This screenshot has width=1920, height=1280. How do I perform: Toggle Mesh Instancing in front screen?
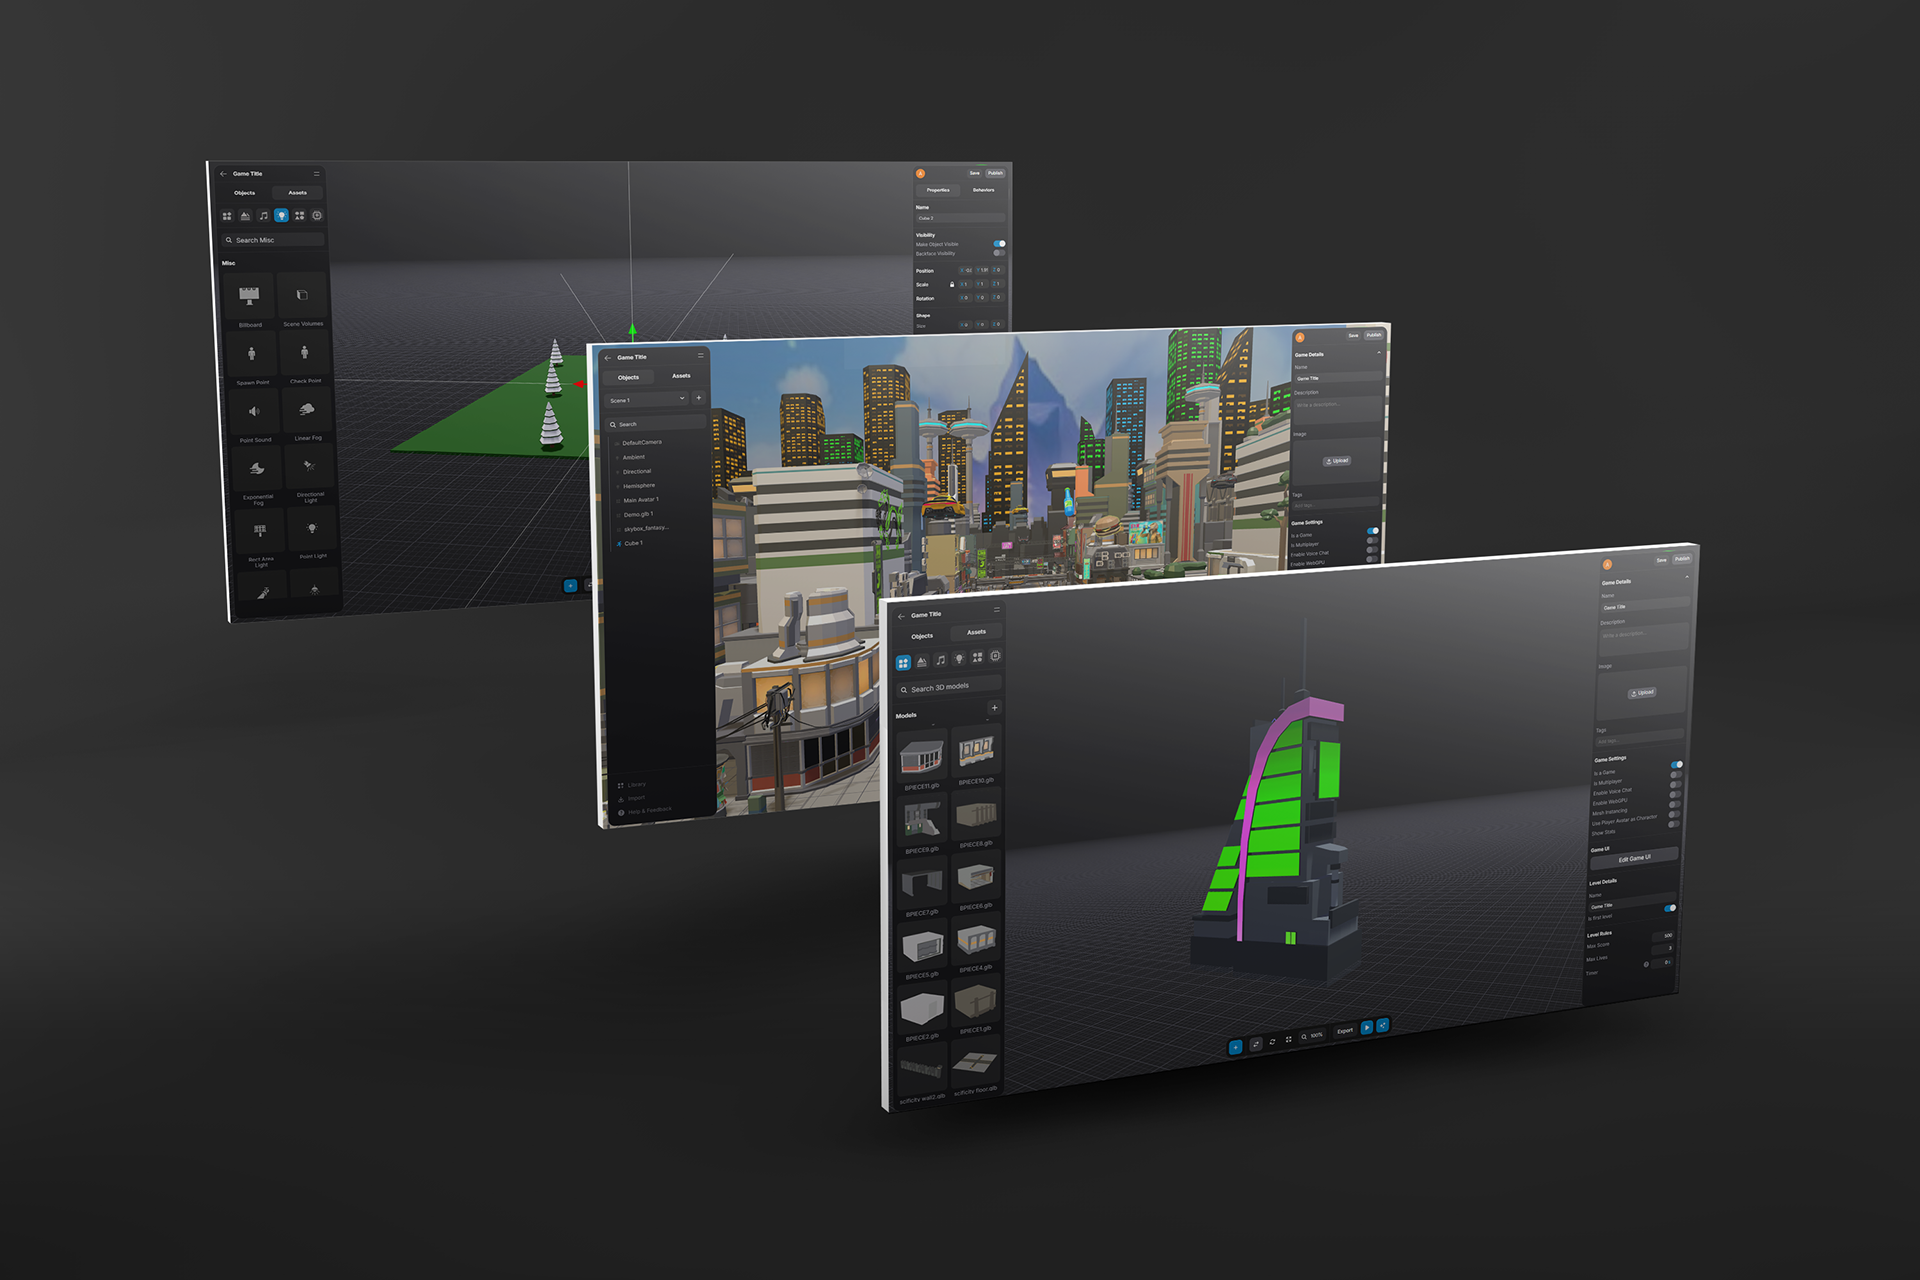click(1674, 805)
